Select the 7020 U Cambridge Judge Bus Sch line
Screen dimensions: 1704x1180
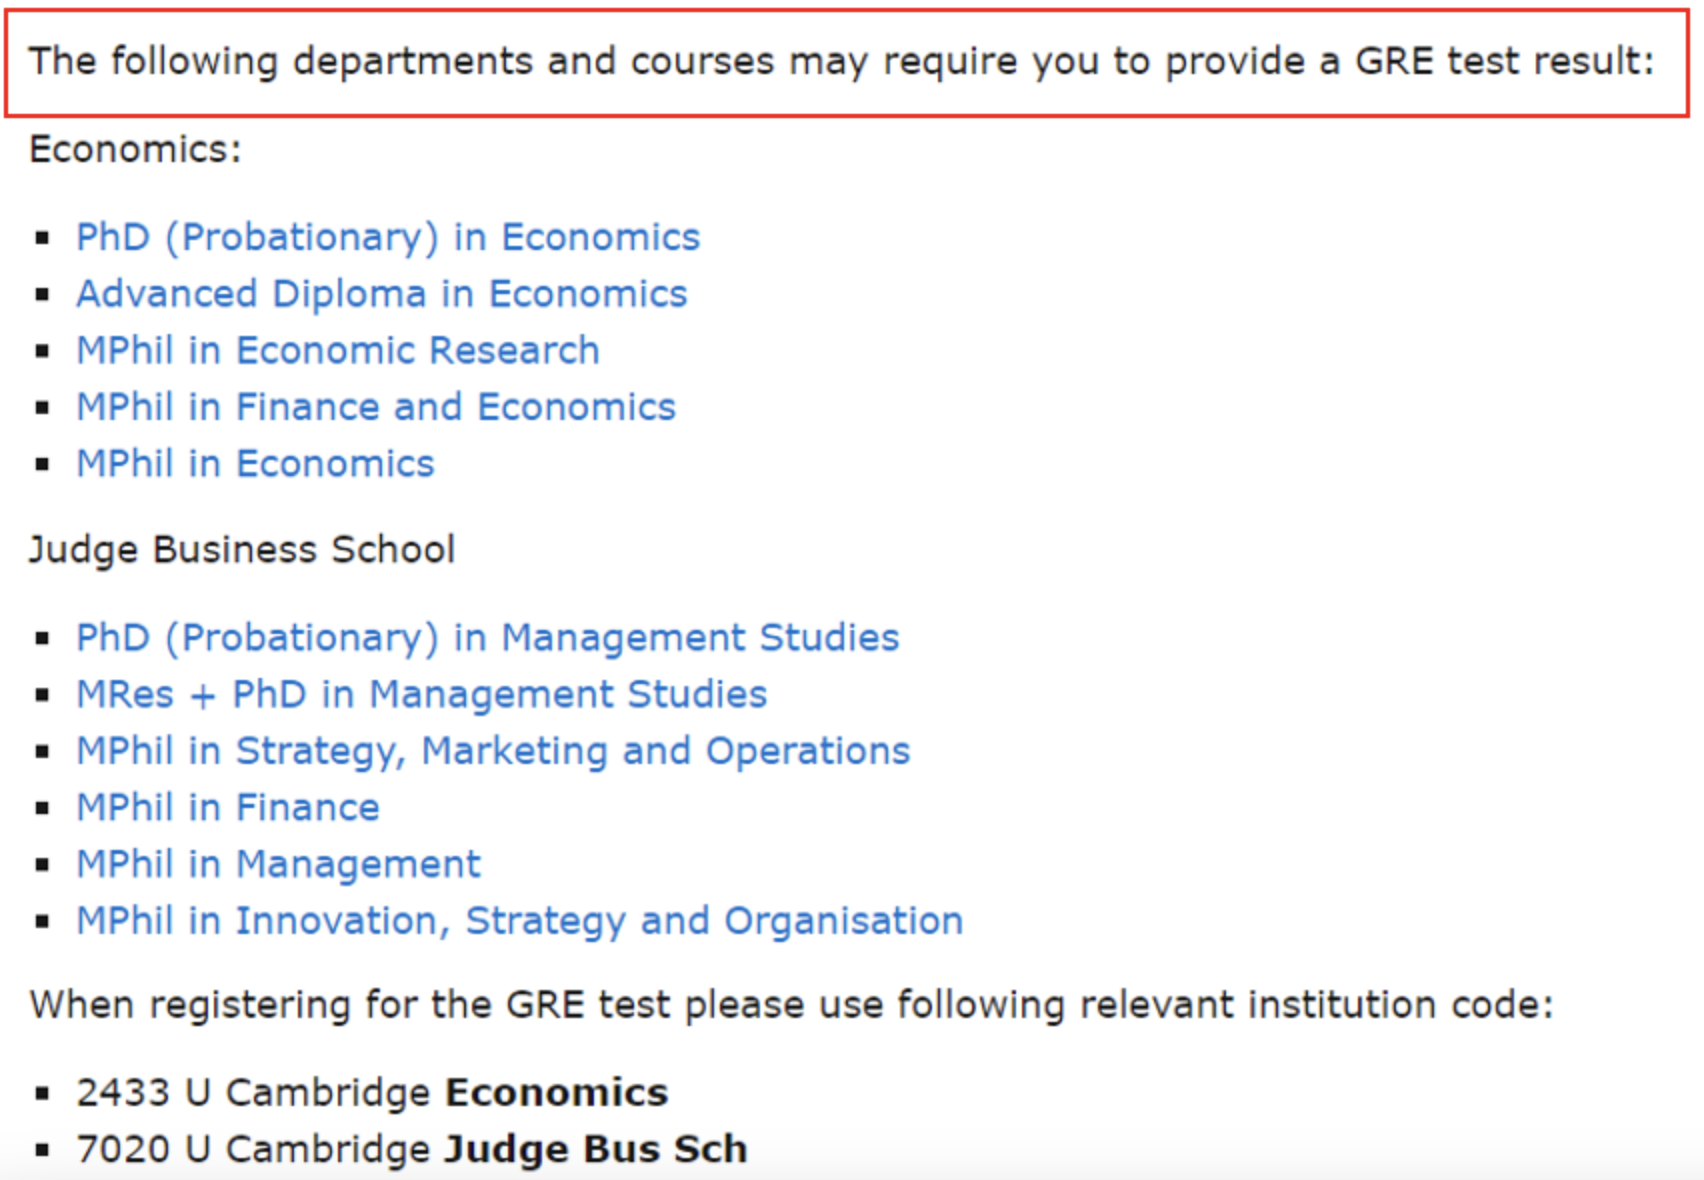pos(412,1150)
